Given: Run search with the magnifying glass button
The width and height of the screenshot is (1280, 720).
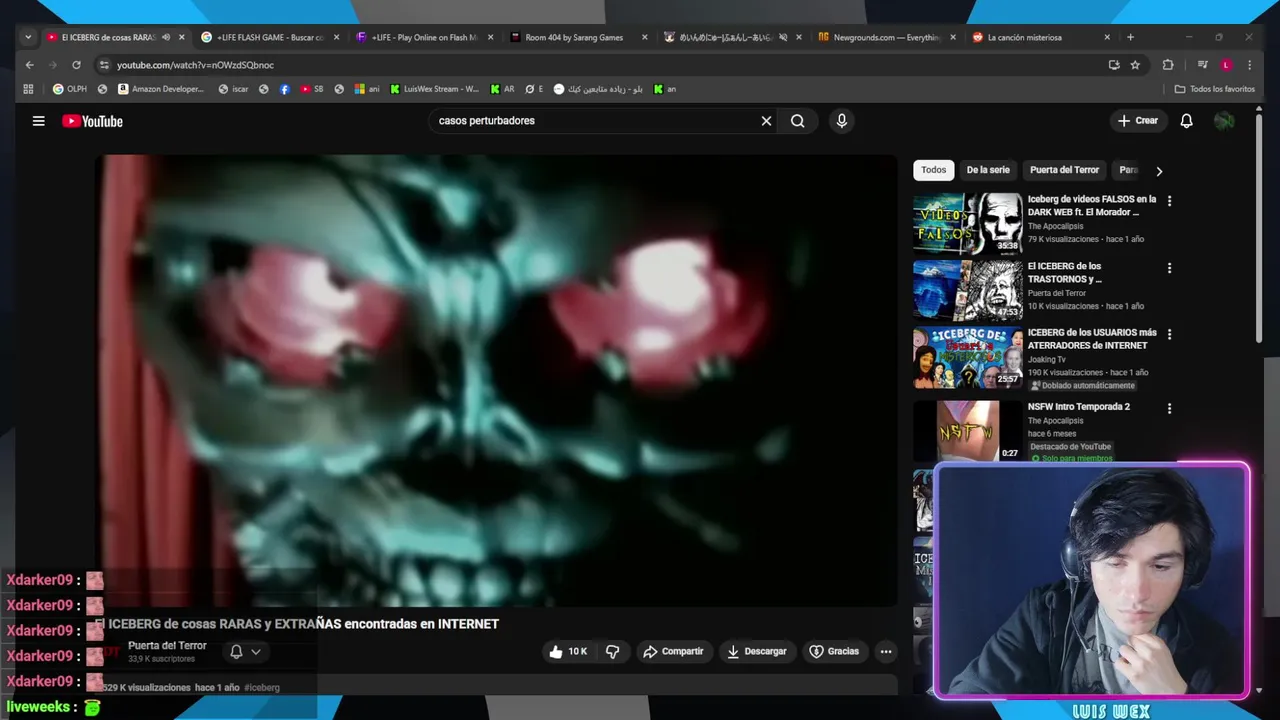Looking at the screenshot, I should pos(797,121).
